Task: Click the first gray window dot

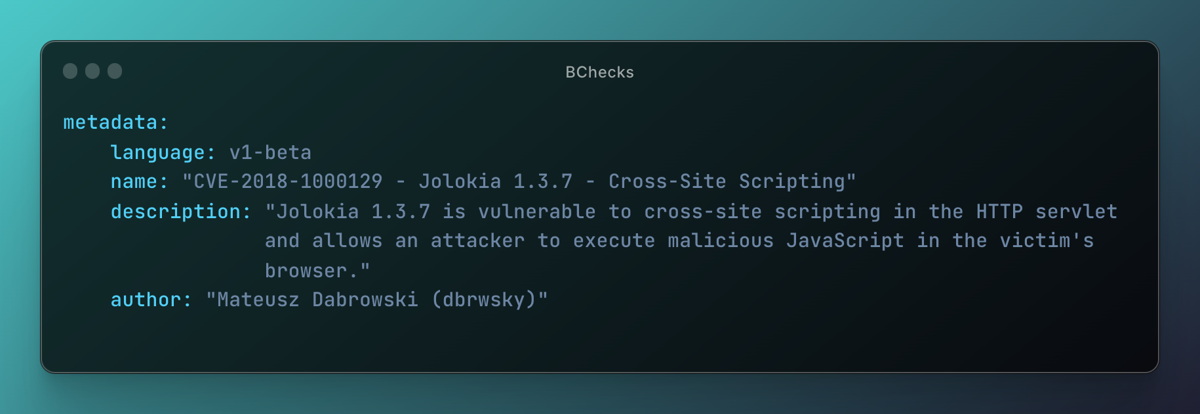Action: [x=70, y=71]
